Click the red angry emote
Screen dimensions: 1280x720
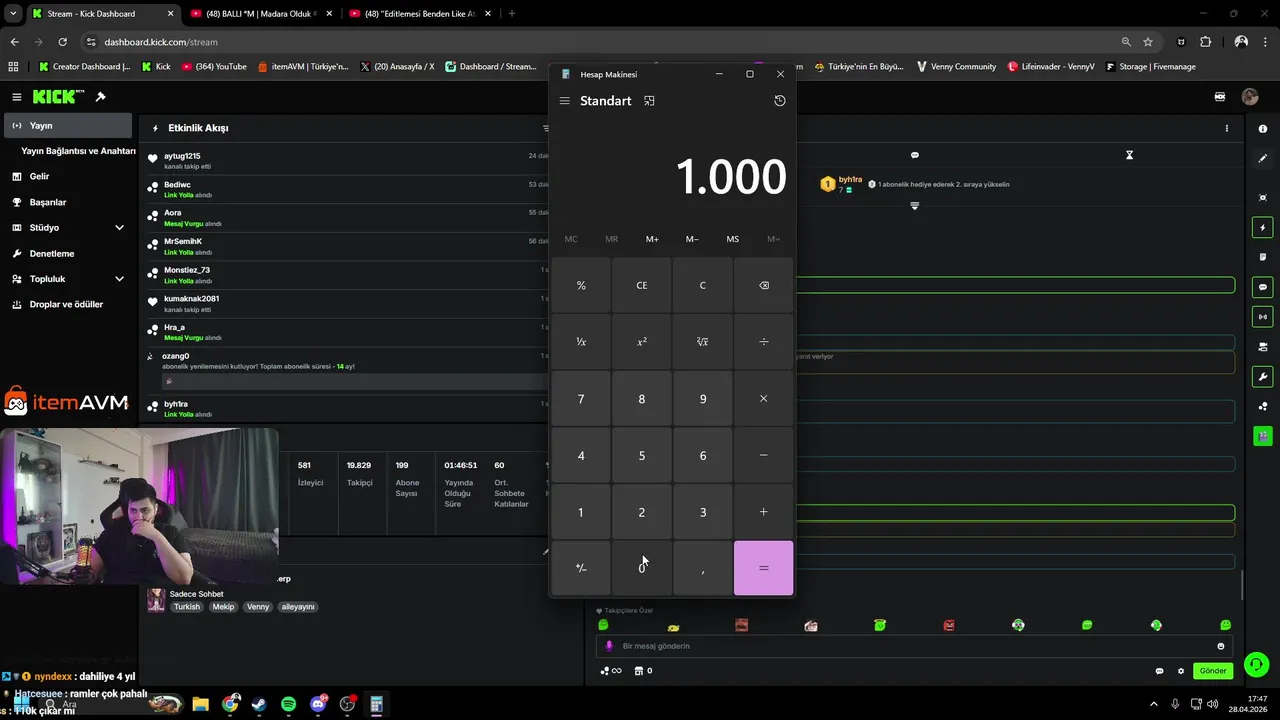949,625
